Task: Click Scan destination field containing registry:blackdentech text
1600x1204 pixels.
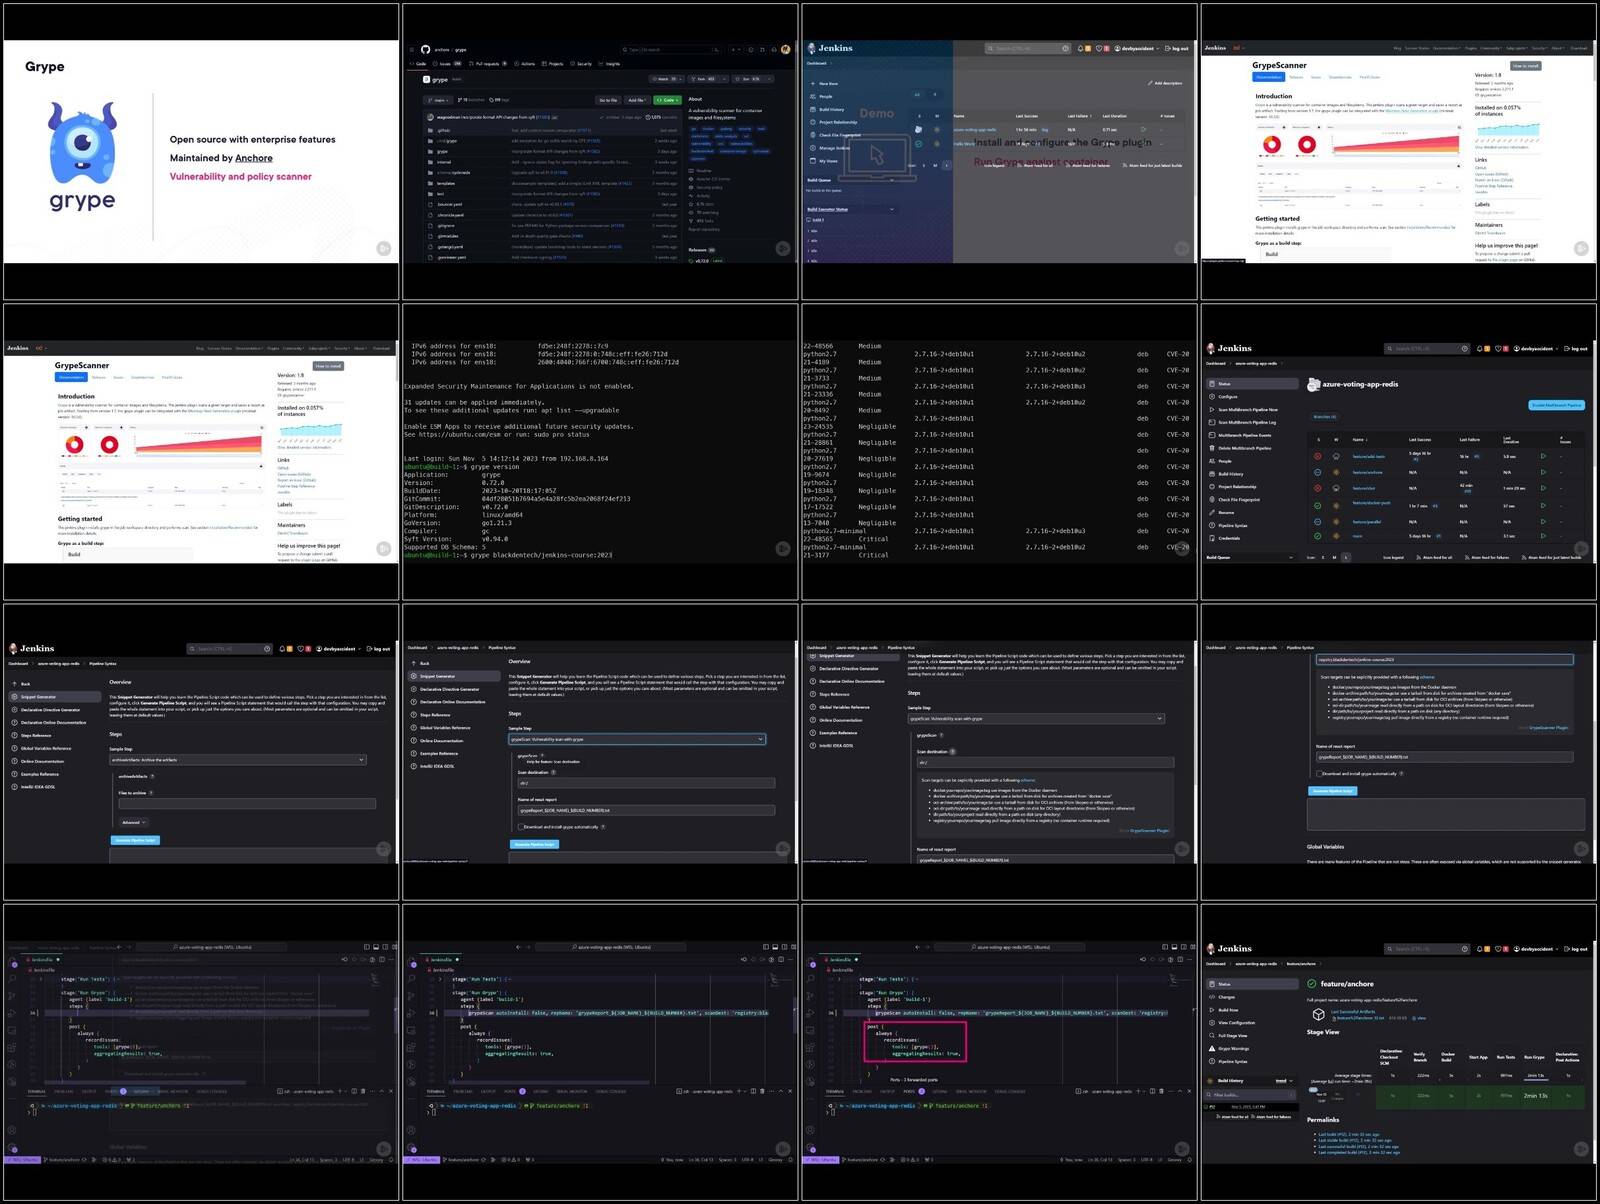Action: pos(1444,660)
